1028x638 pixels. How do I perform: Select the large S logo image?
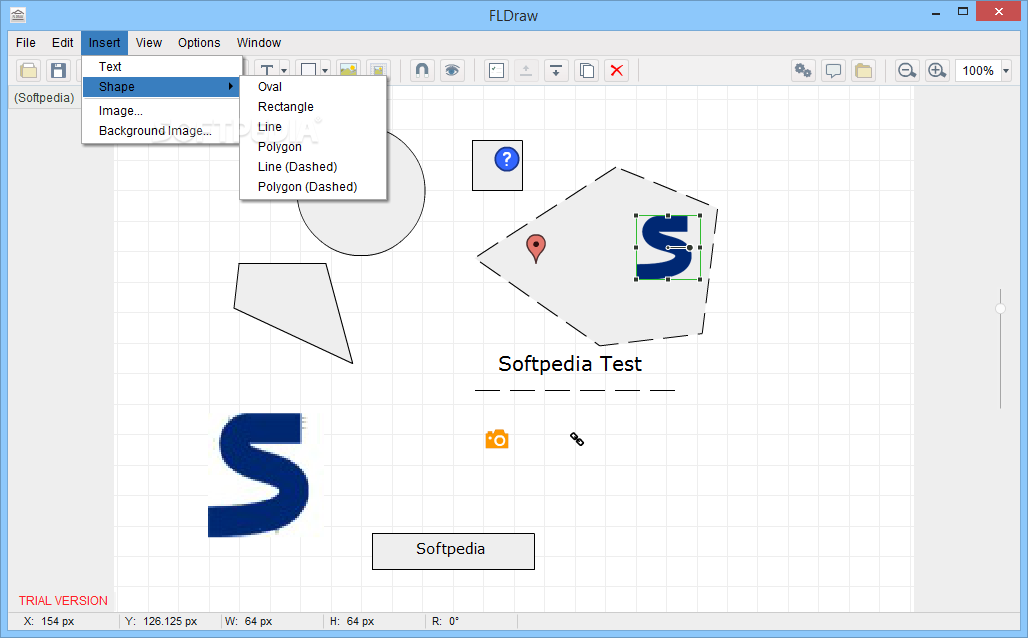[260, 475]
